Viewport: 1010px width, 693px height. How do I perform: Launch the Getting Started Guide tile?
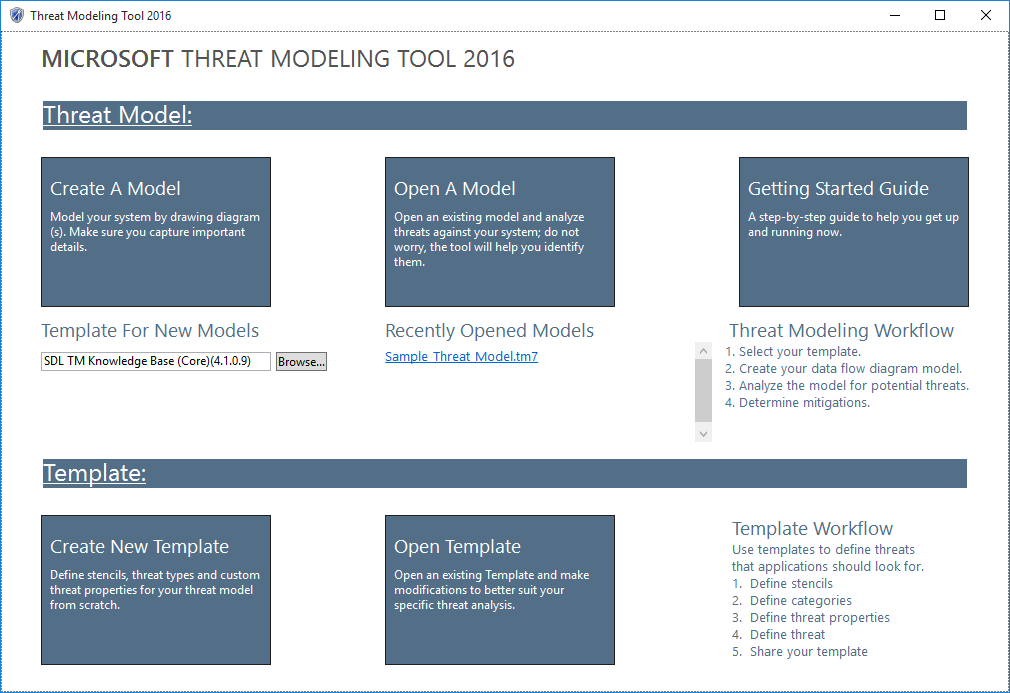click(x=853, y=232)
